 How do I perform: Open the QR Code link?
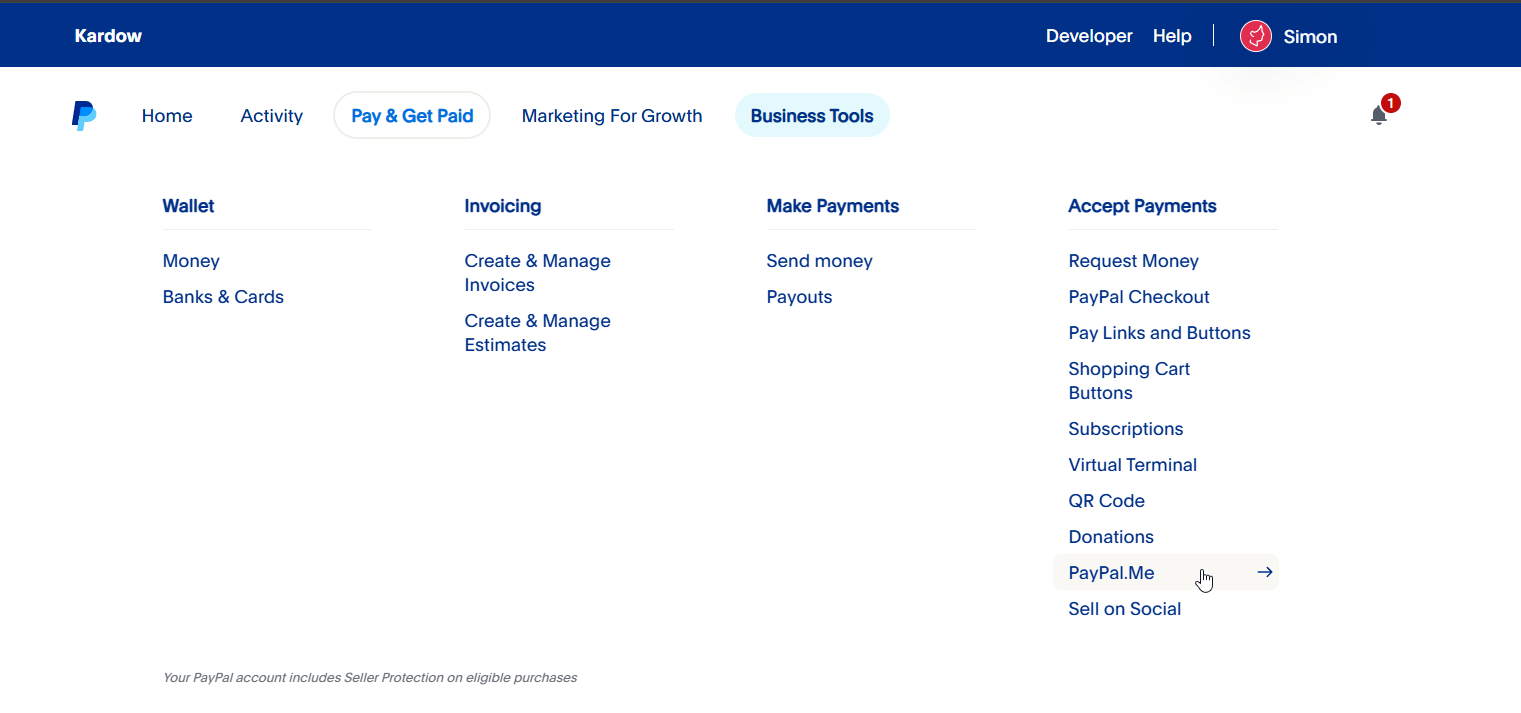point(1106,501)
